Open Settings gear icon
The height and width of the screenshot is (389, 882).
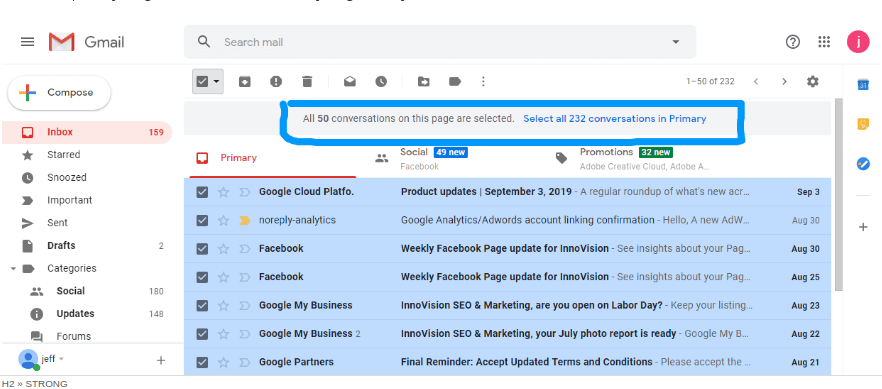(813, 82)
